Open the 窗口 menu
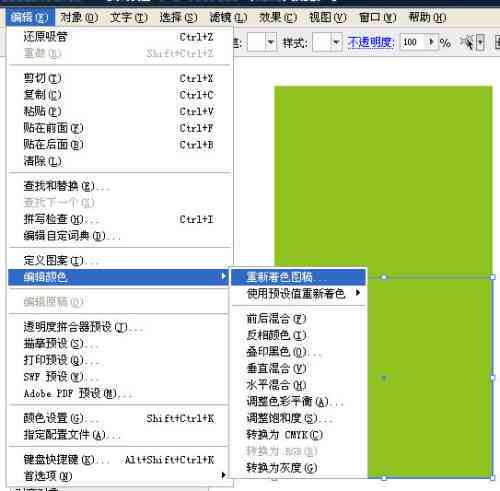Viewport: 500px width, 491px height. pos(378,17)
